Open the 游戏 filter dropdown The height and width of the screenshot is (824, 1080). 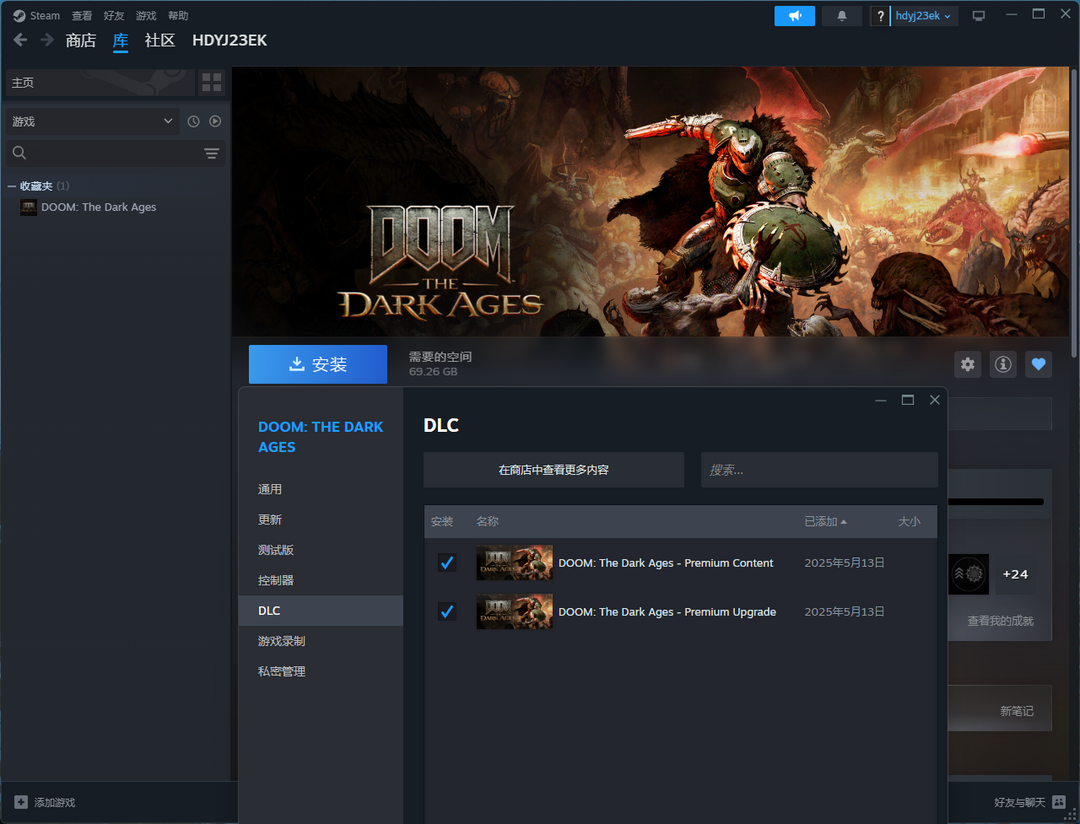92,121
